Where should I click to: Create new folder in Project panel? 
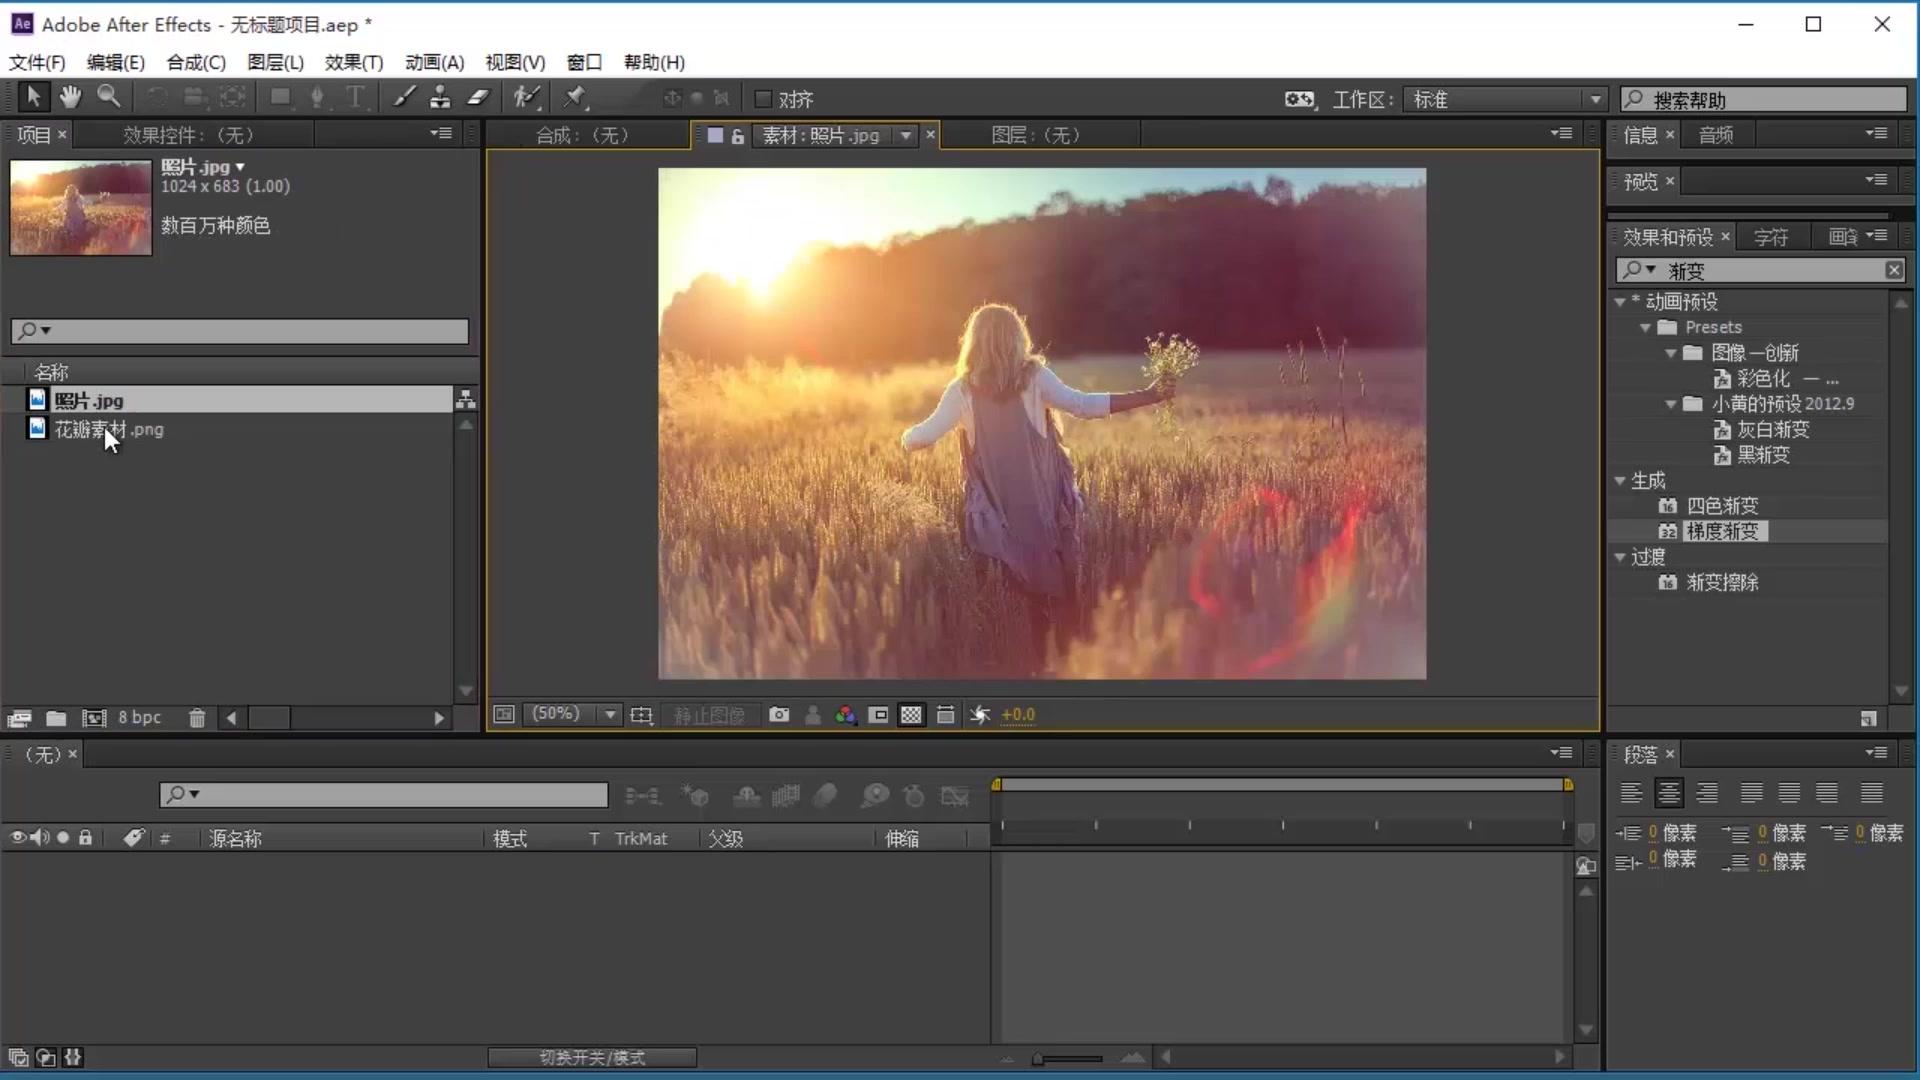(x=56, y=718)
